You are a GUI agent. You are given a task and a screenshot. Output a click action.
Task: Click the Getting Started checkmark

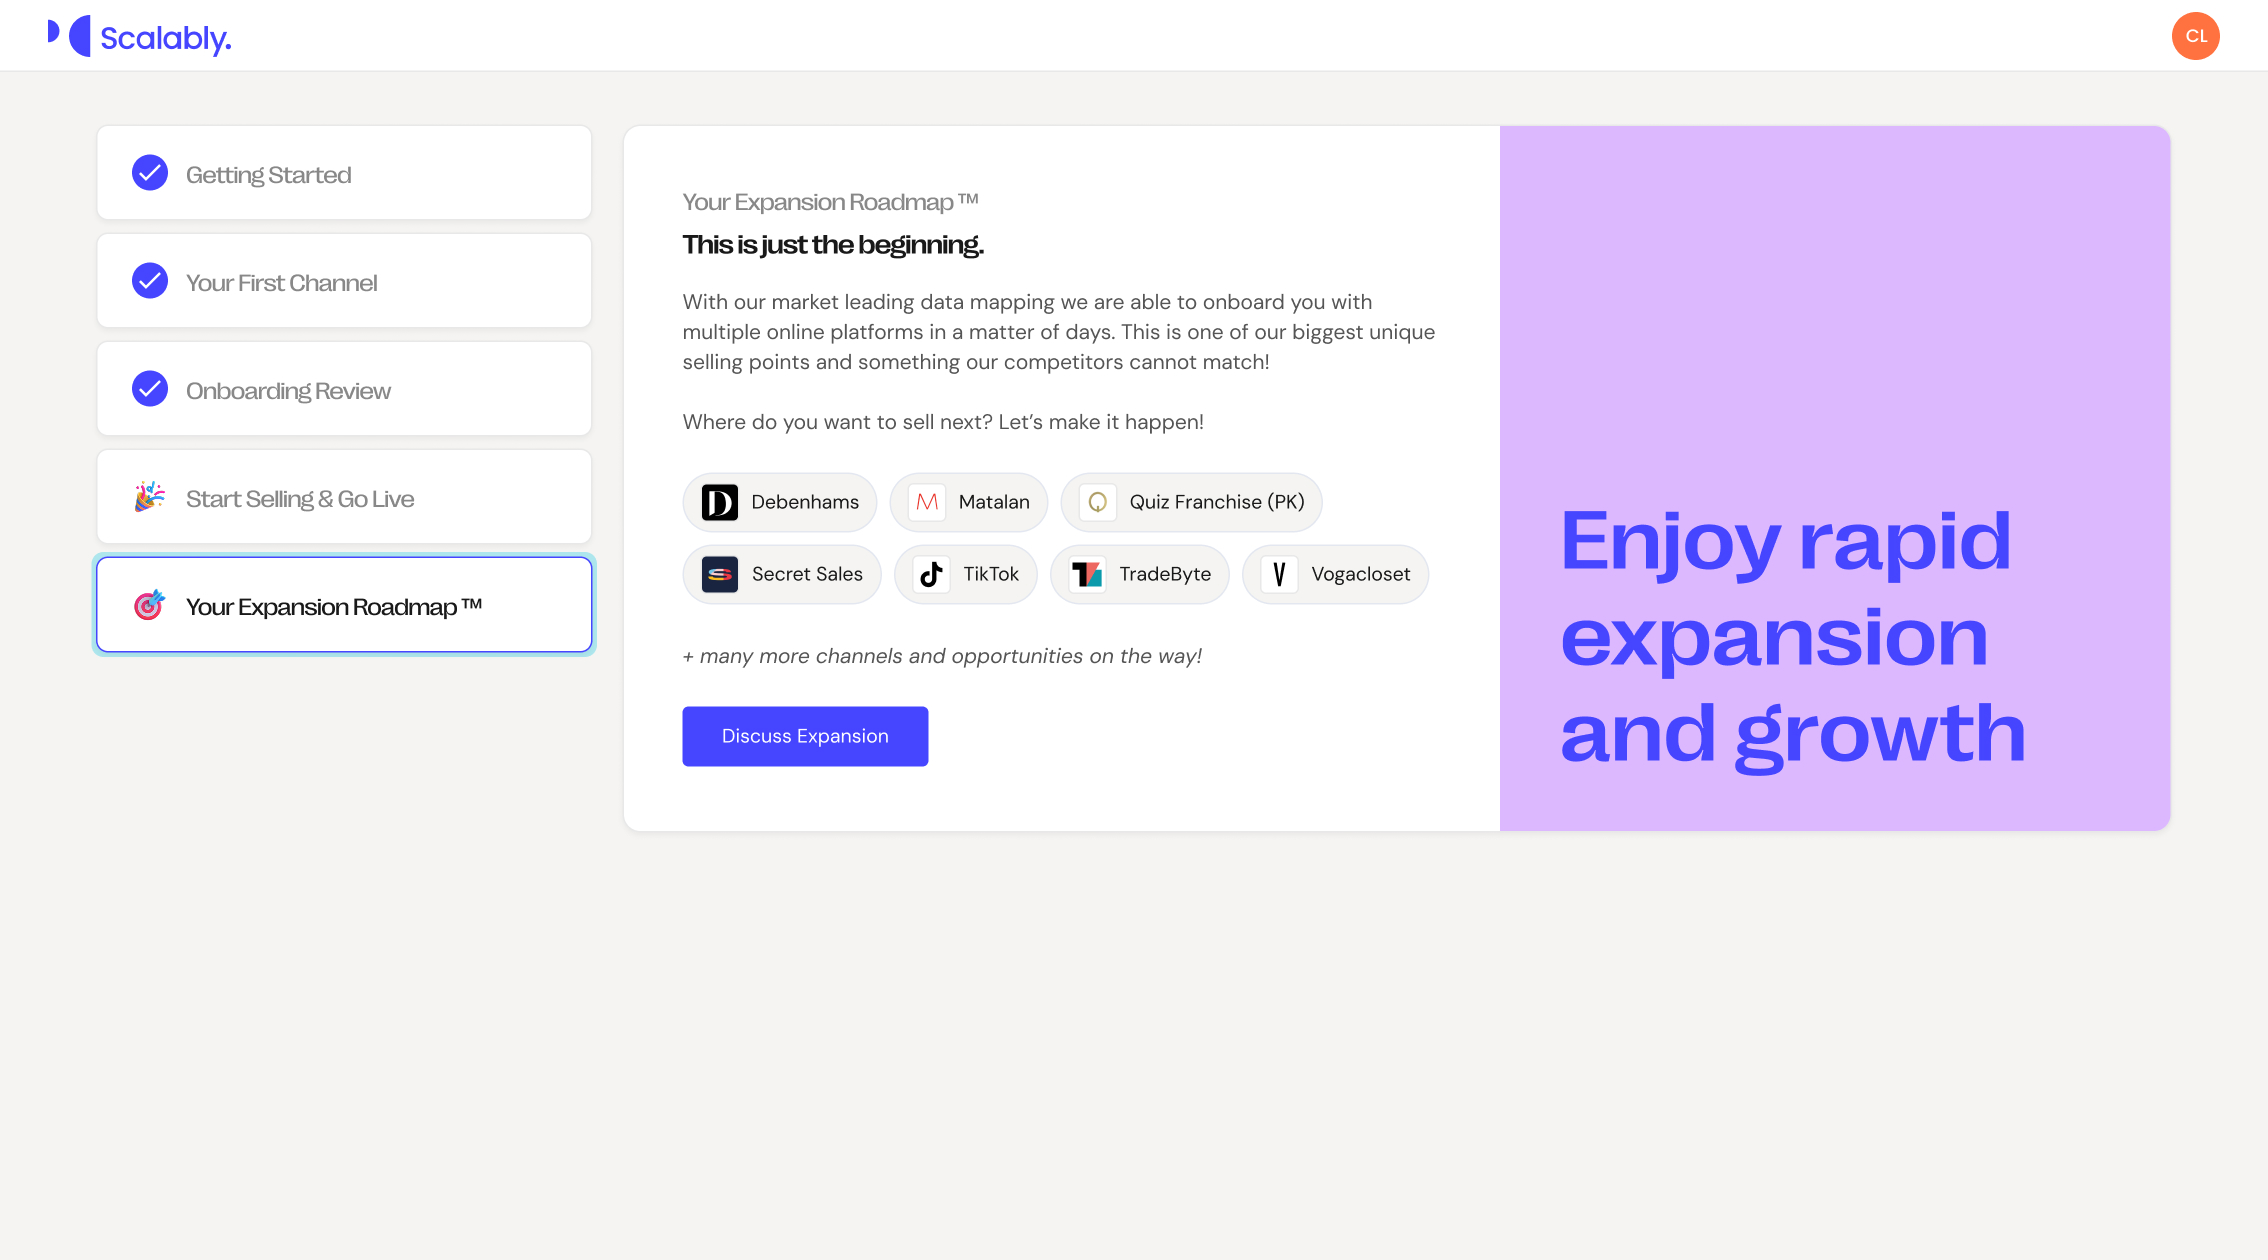tap(150, 173)
